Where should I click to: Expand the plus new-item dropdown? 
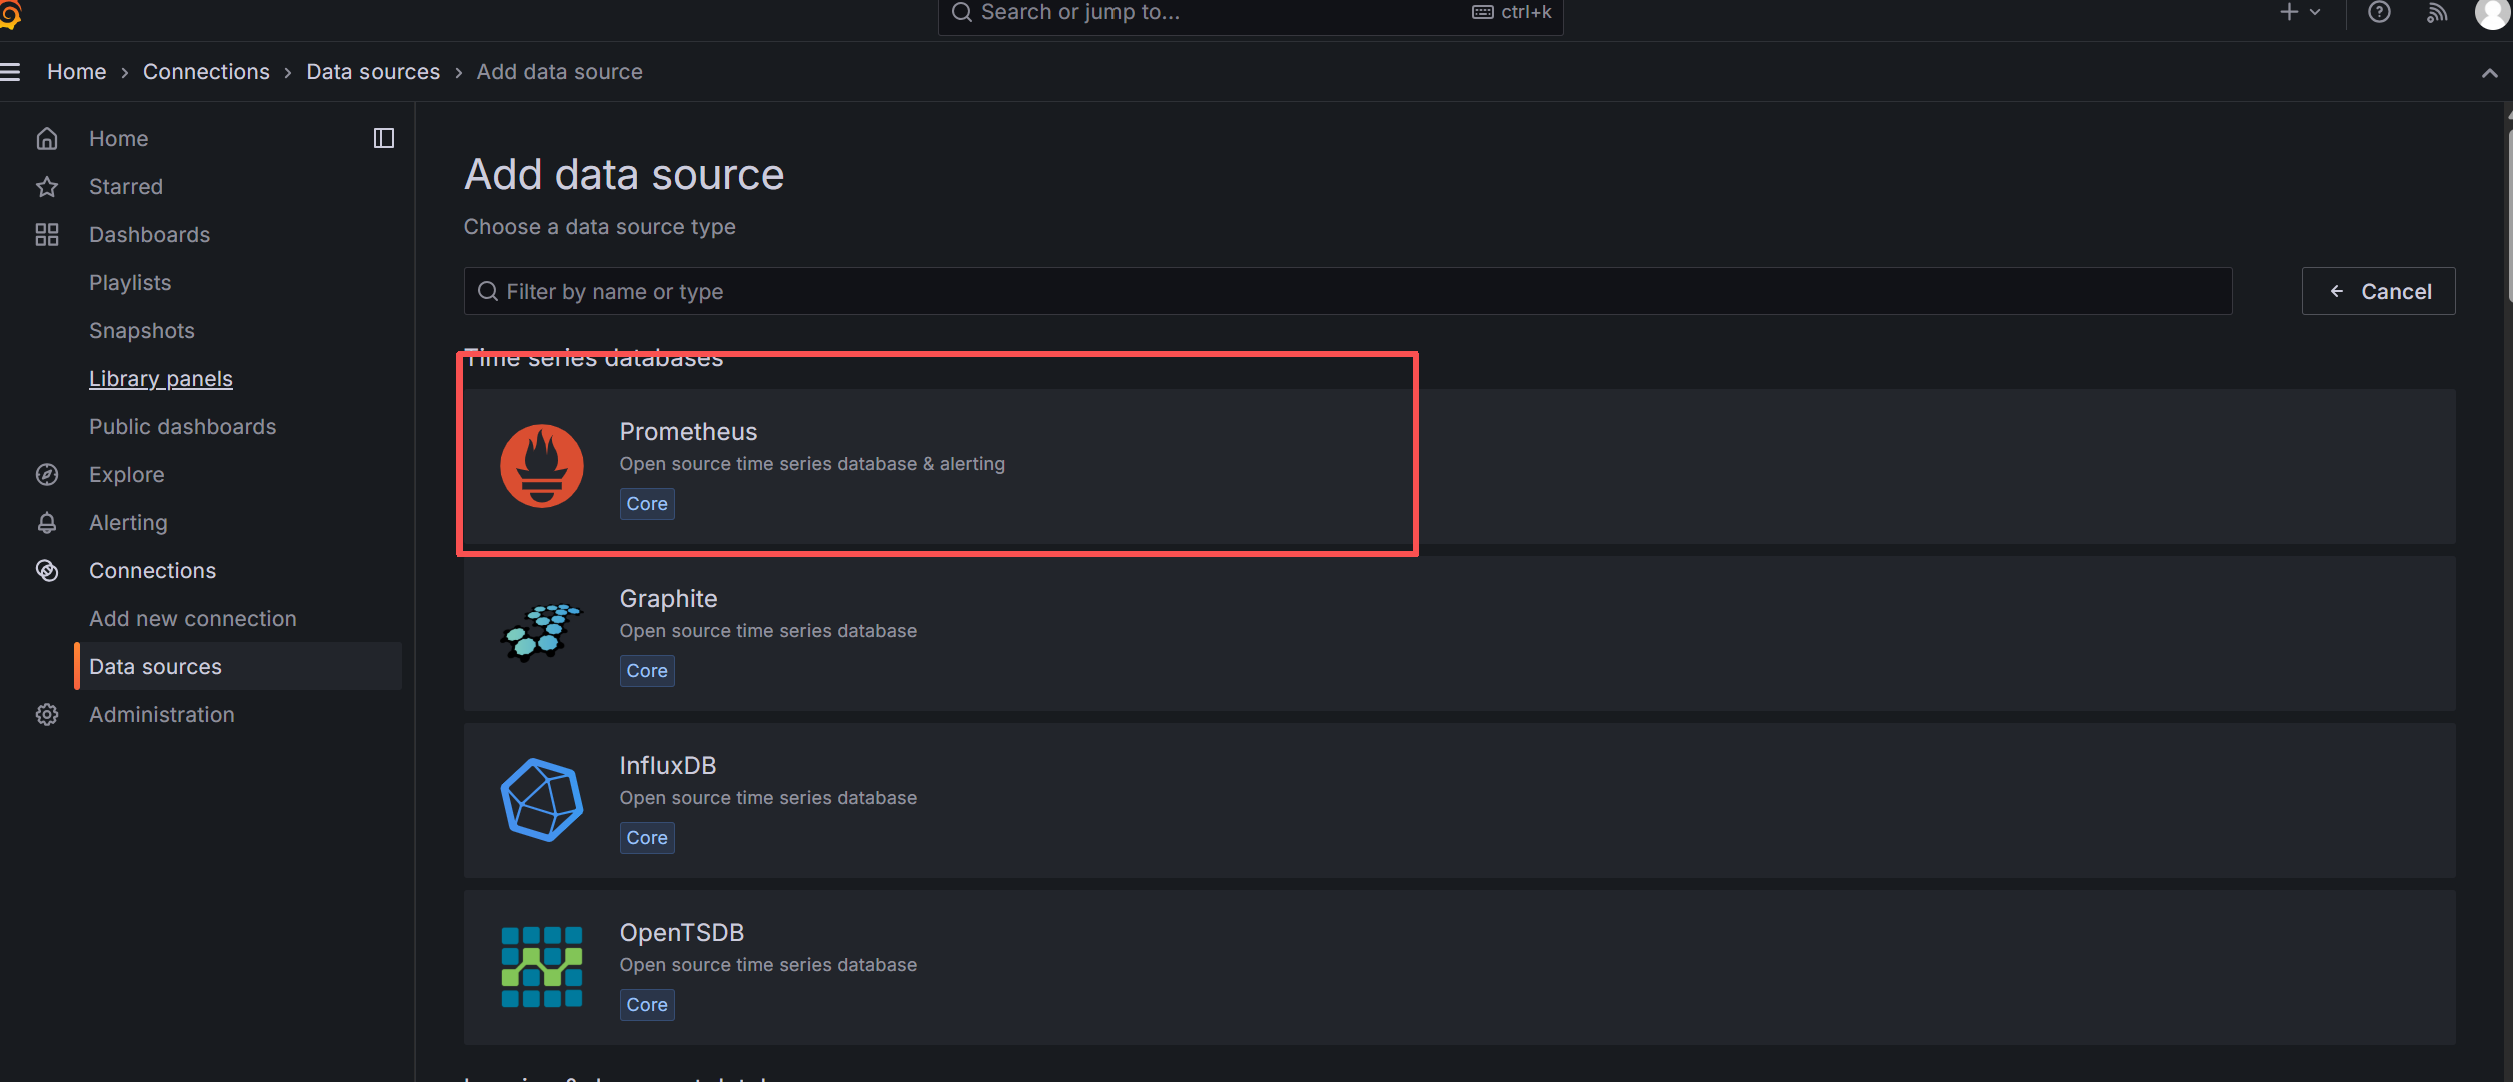coord(2299,13)
